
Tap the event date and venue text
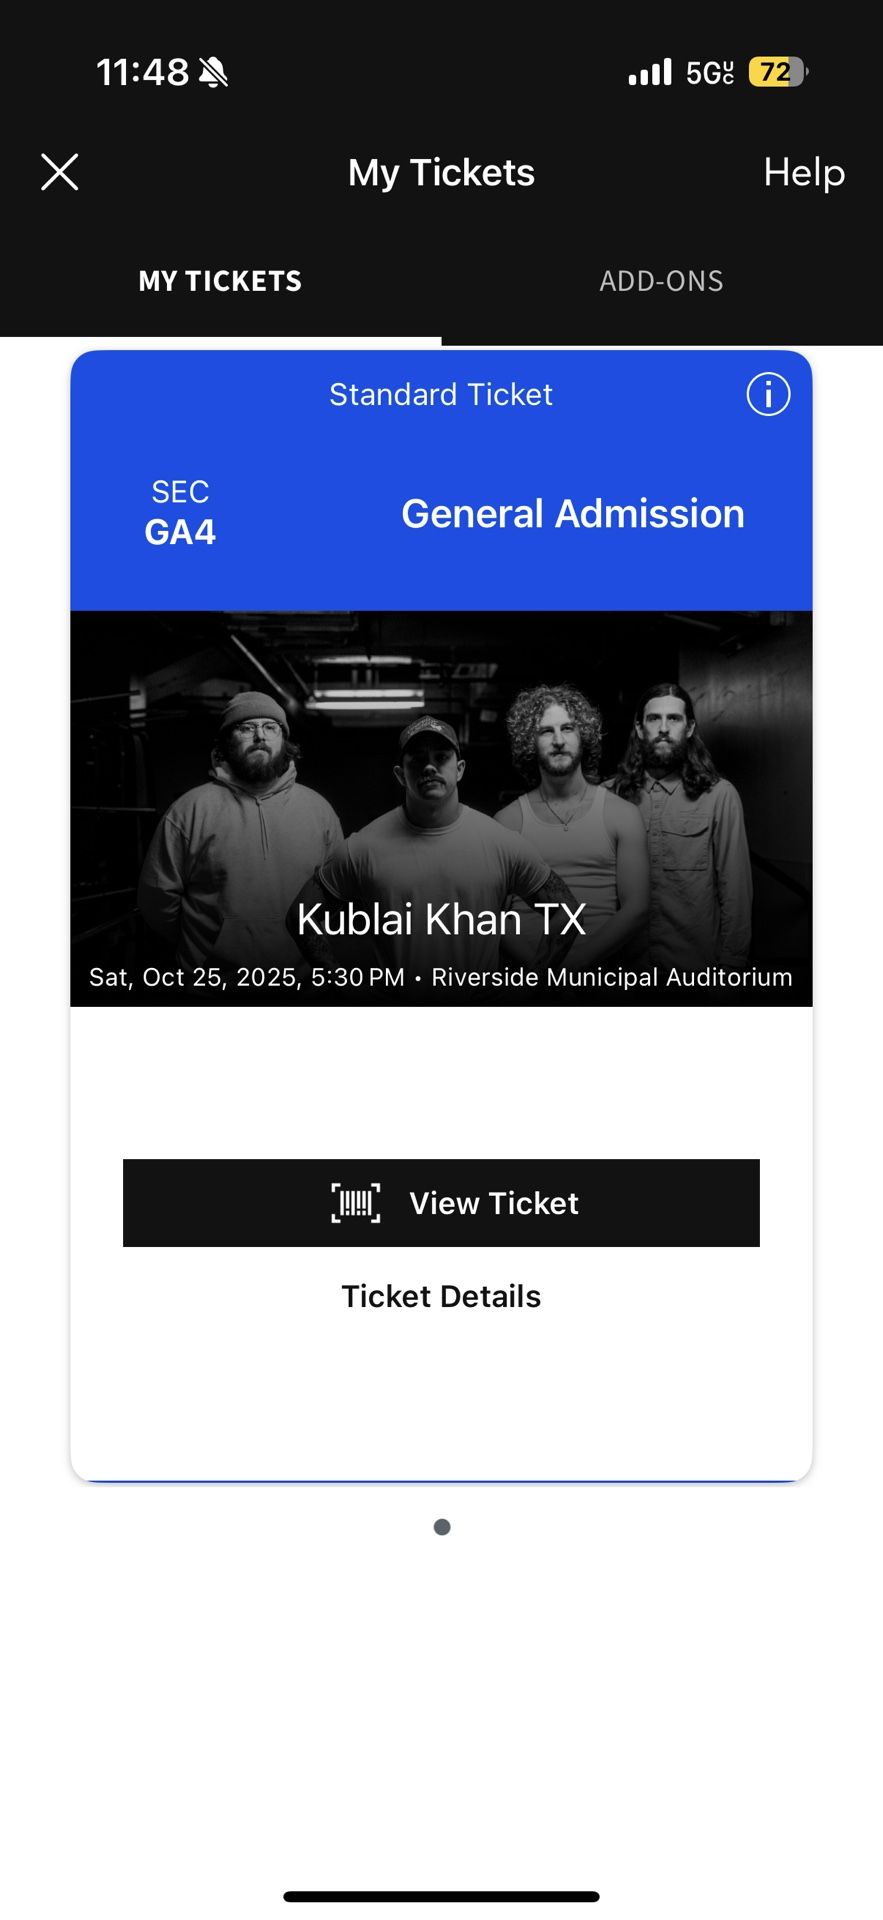pyautogui.click(x=440, y=977)
